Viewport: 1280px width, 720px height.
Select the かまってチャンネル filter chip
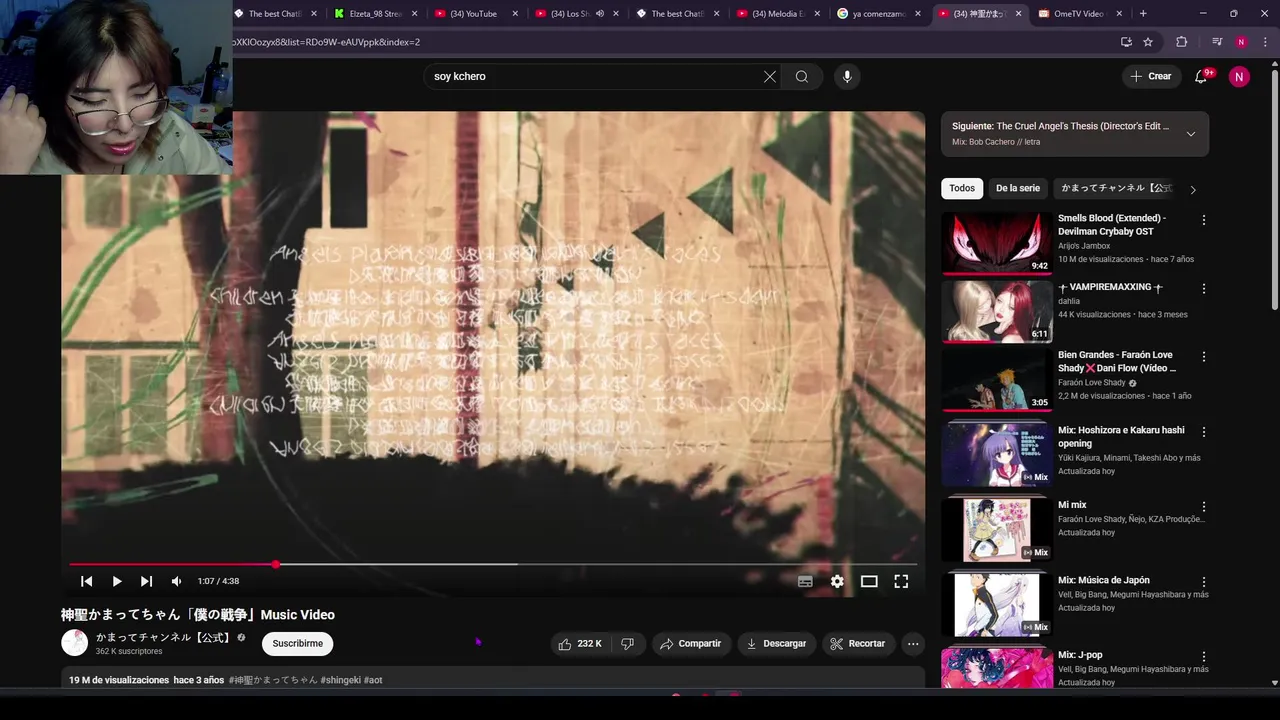point(1116,188)
